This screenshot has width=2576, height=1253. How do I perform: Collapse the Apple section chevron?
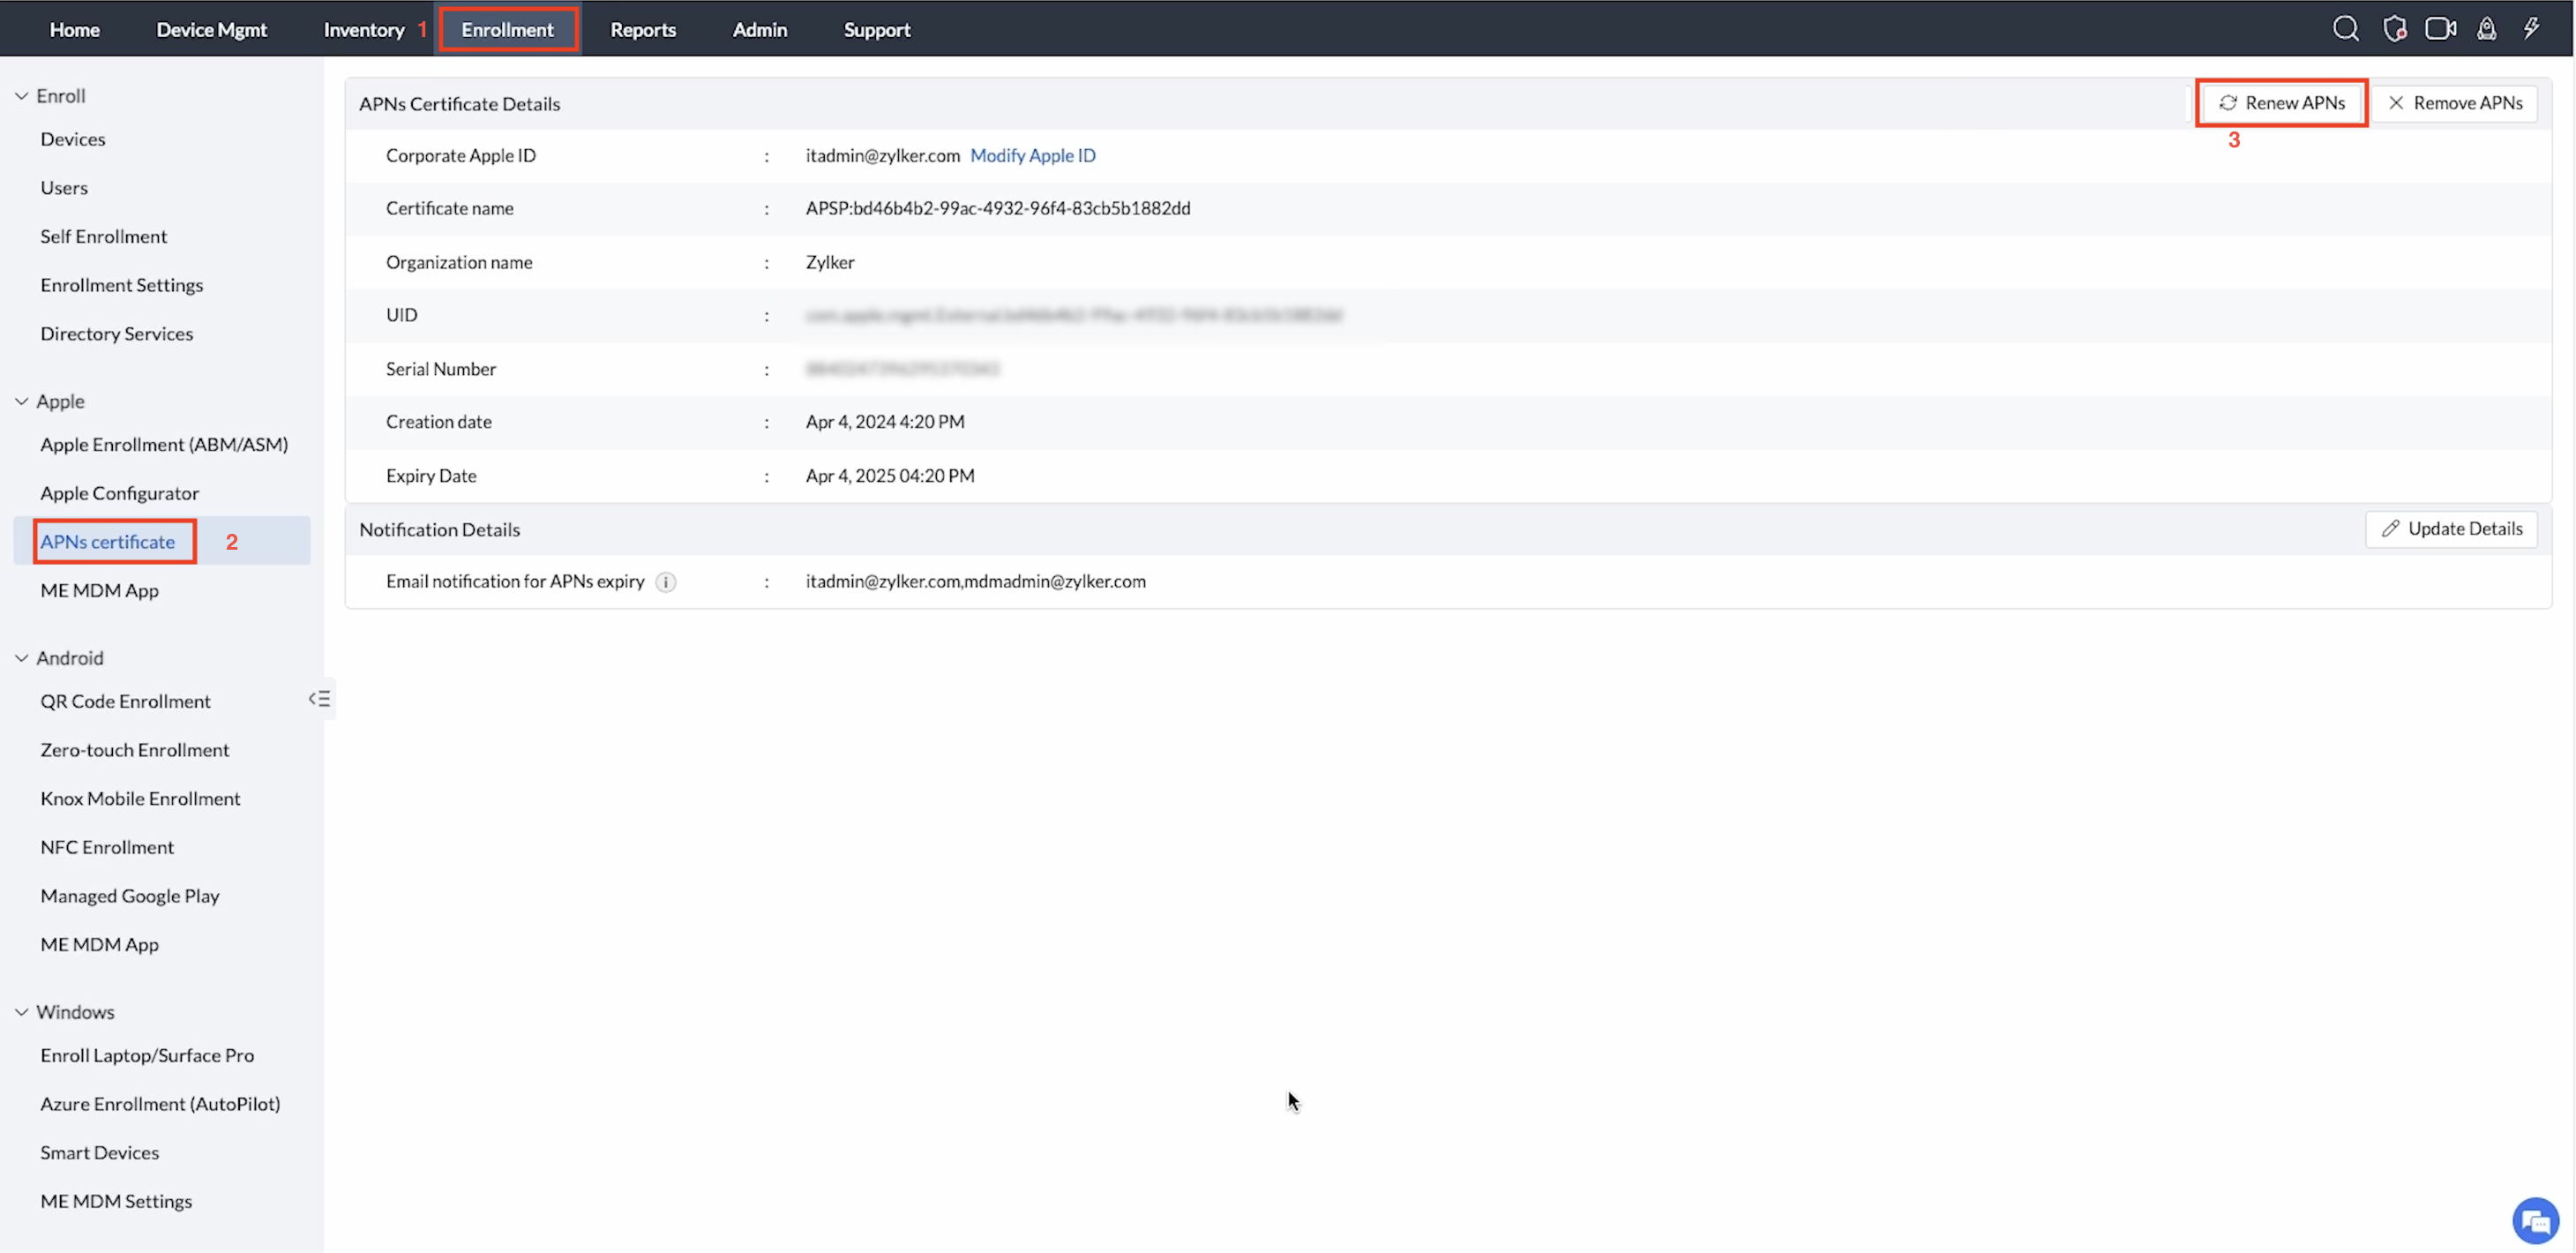[22, 401]
